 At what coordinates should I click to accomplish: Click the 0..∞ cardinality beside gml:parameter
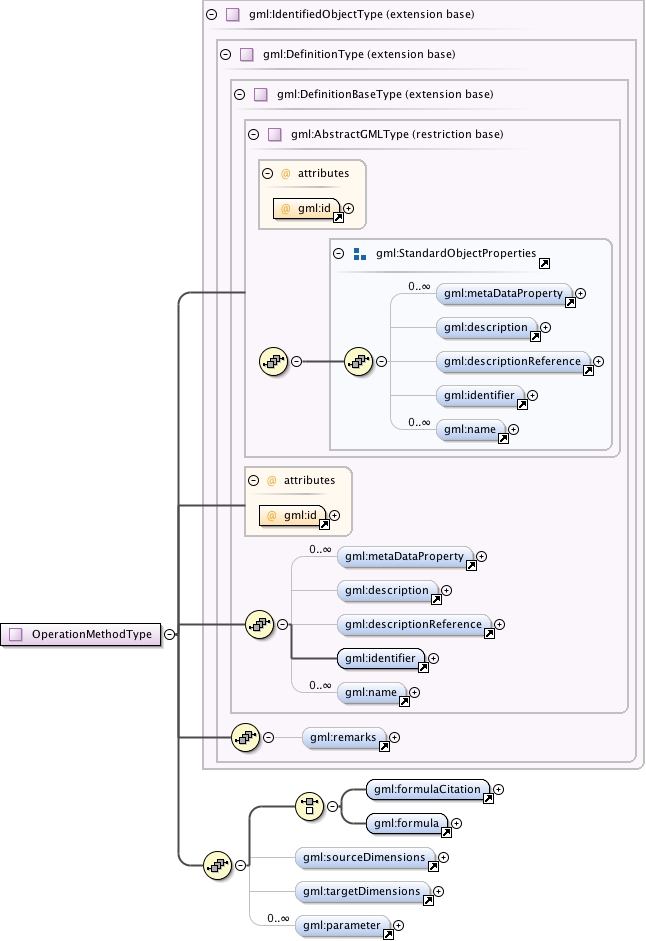(279, 918)
